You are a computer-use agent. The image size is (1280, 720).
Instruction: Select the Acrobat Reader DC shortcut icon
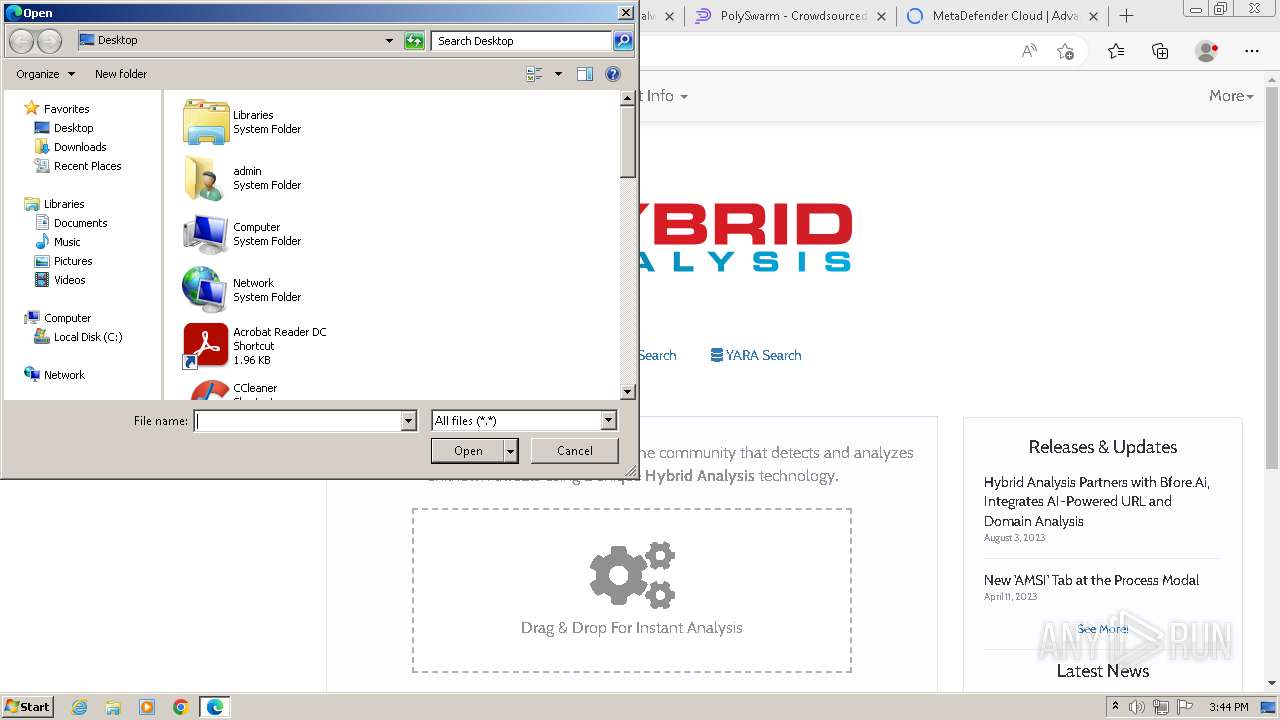click(206, 346)
